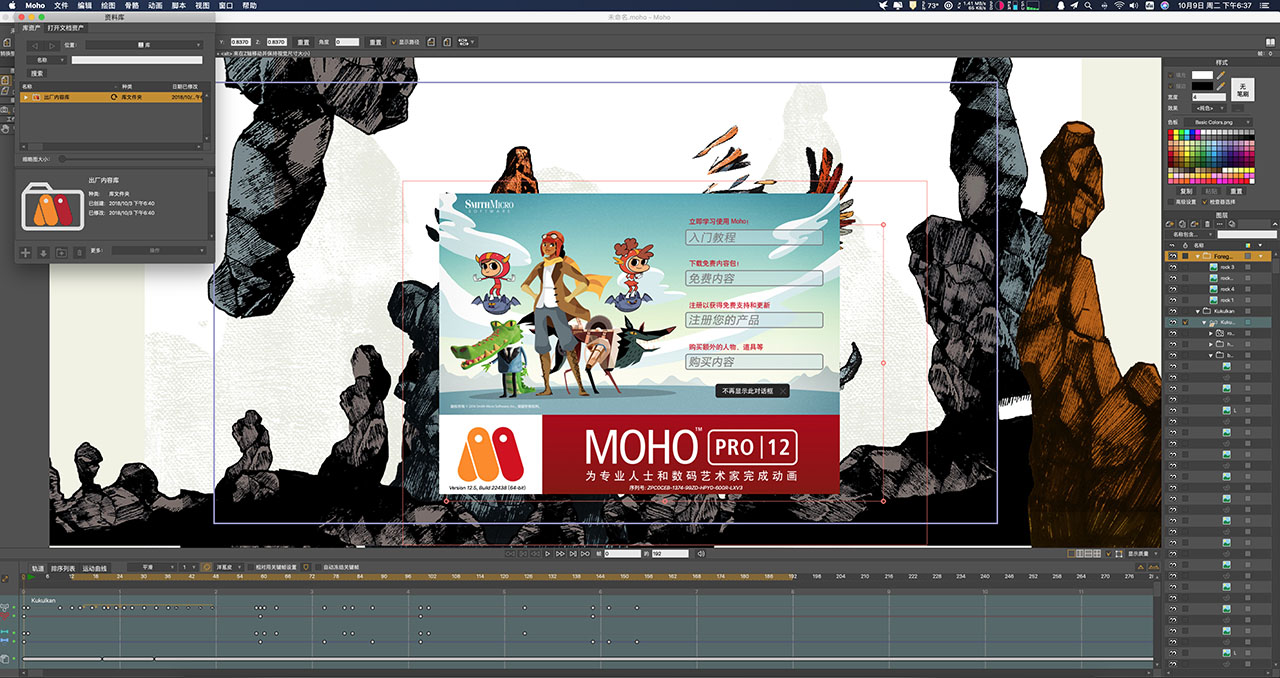
Task: Click the library forward navigation arrow
Action: (x=51, y=45)
